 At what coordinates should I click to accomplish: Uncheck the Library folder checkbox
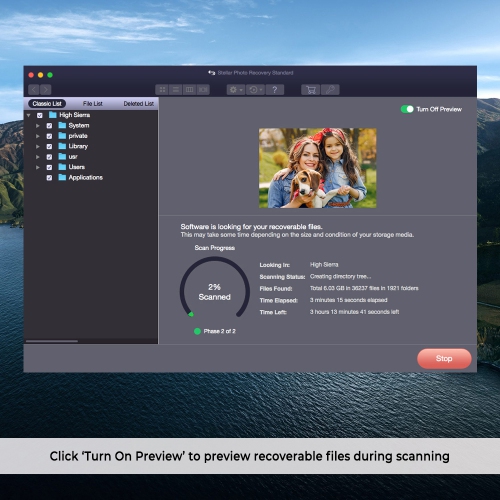coord(49,146)
